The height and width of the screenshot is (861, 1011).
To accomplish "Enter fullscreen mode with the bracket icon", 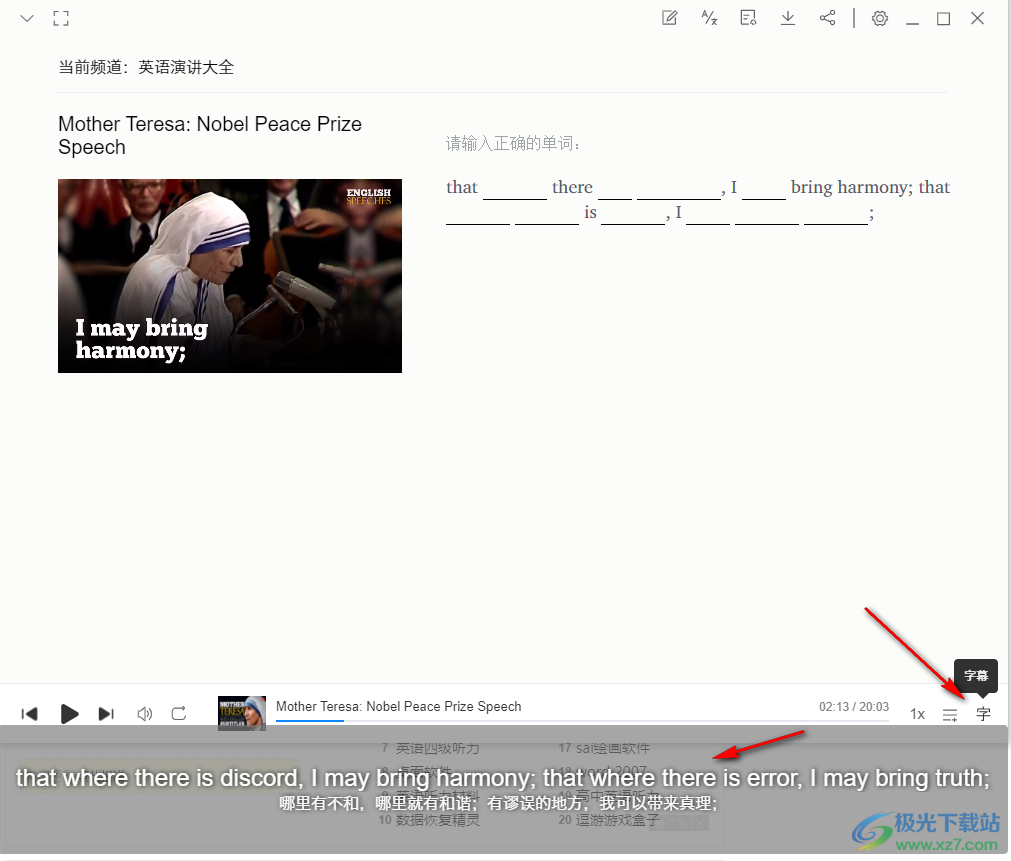I will click(x=61, y=18).
